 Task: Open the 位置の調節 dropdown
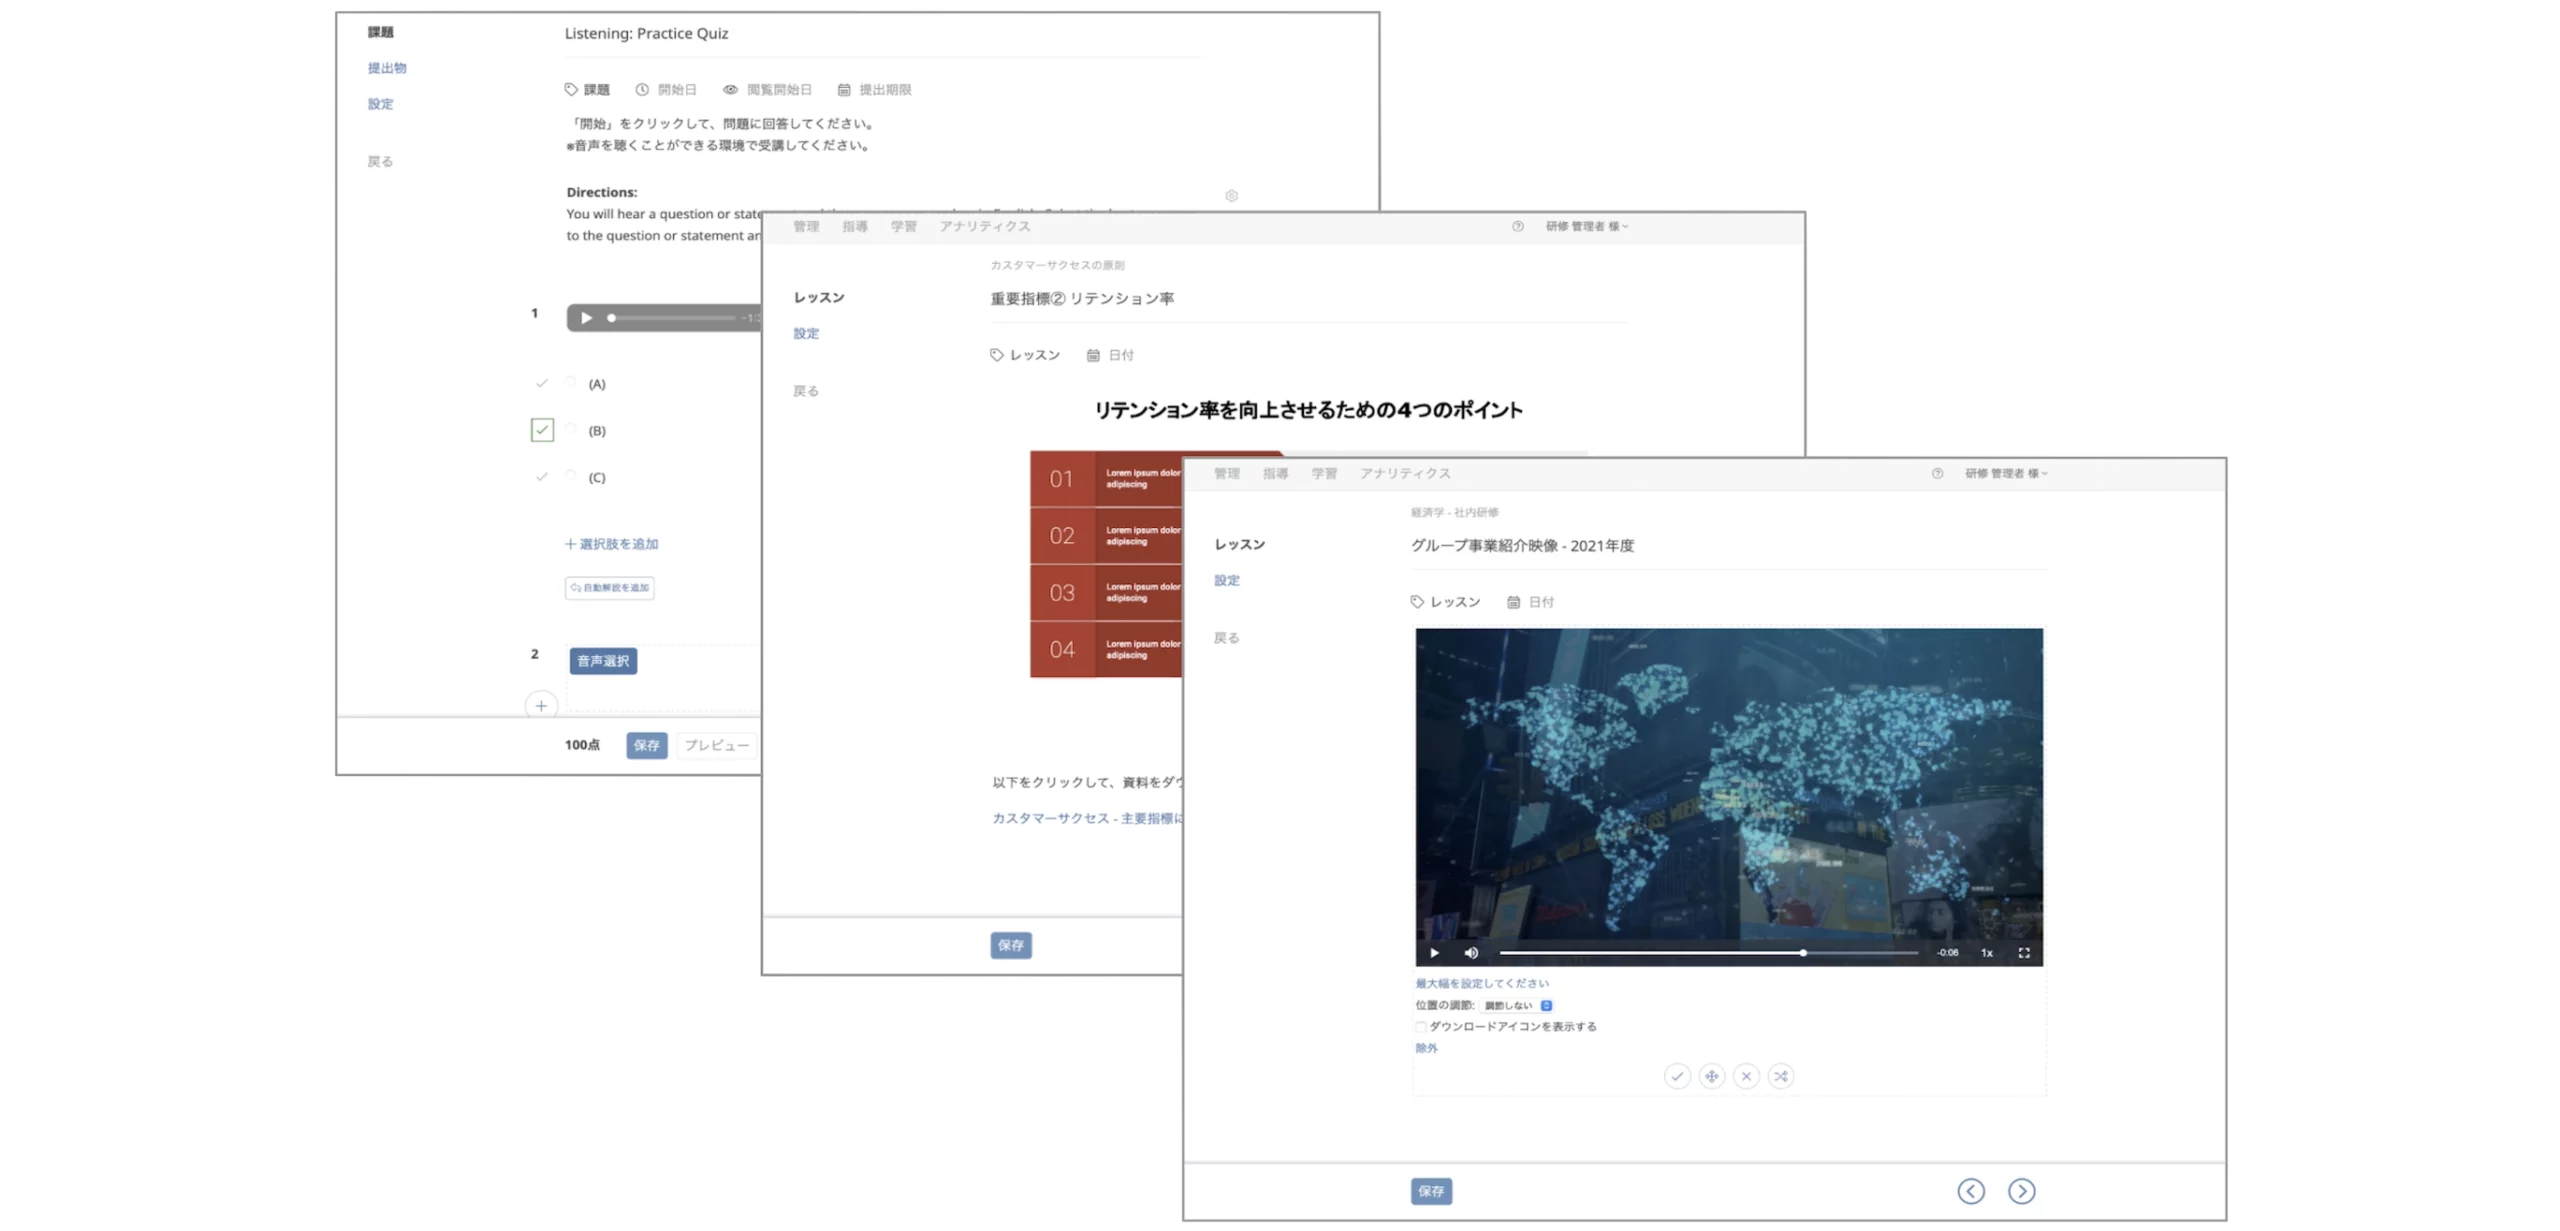[1516, 1005]
